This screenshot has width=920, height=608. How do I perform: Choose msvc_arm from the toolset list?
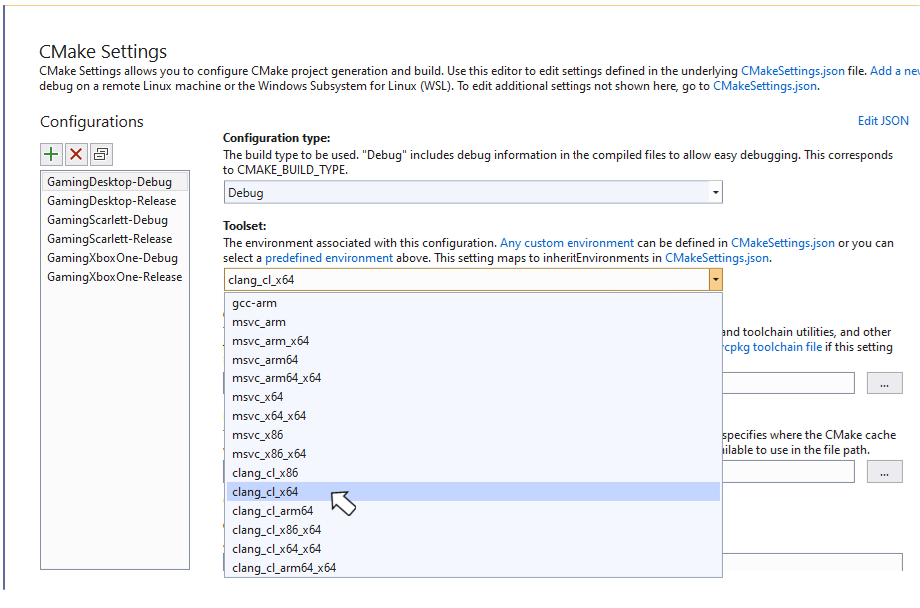click(473, 322)
